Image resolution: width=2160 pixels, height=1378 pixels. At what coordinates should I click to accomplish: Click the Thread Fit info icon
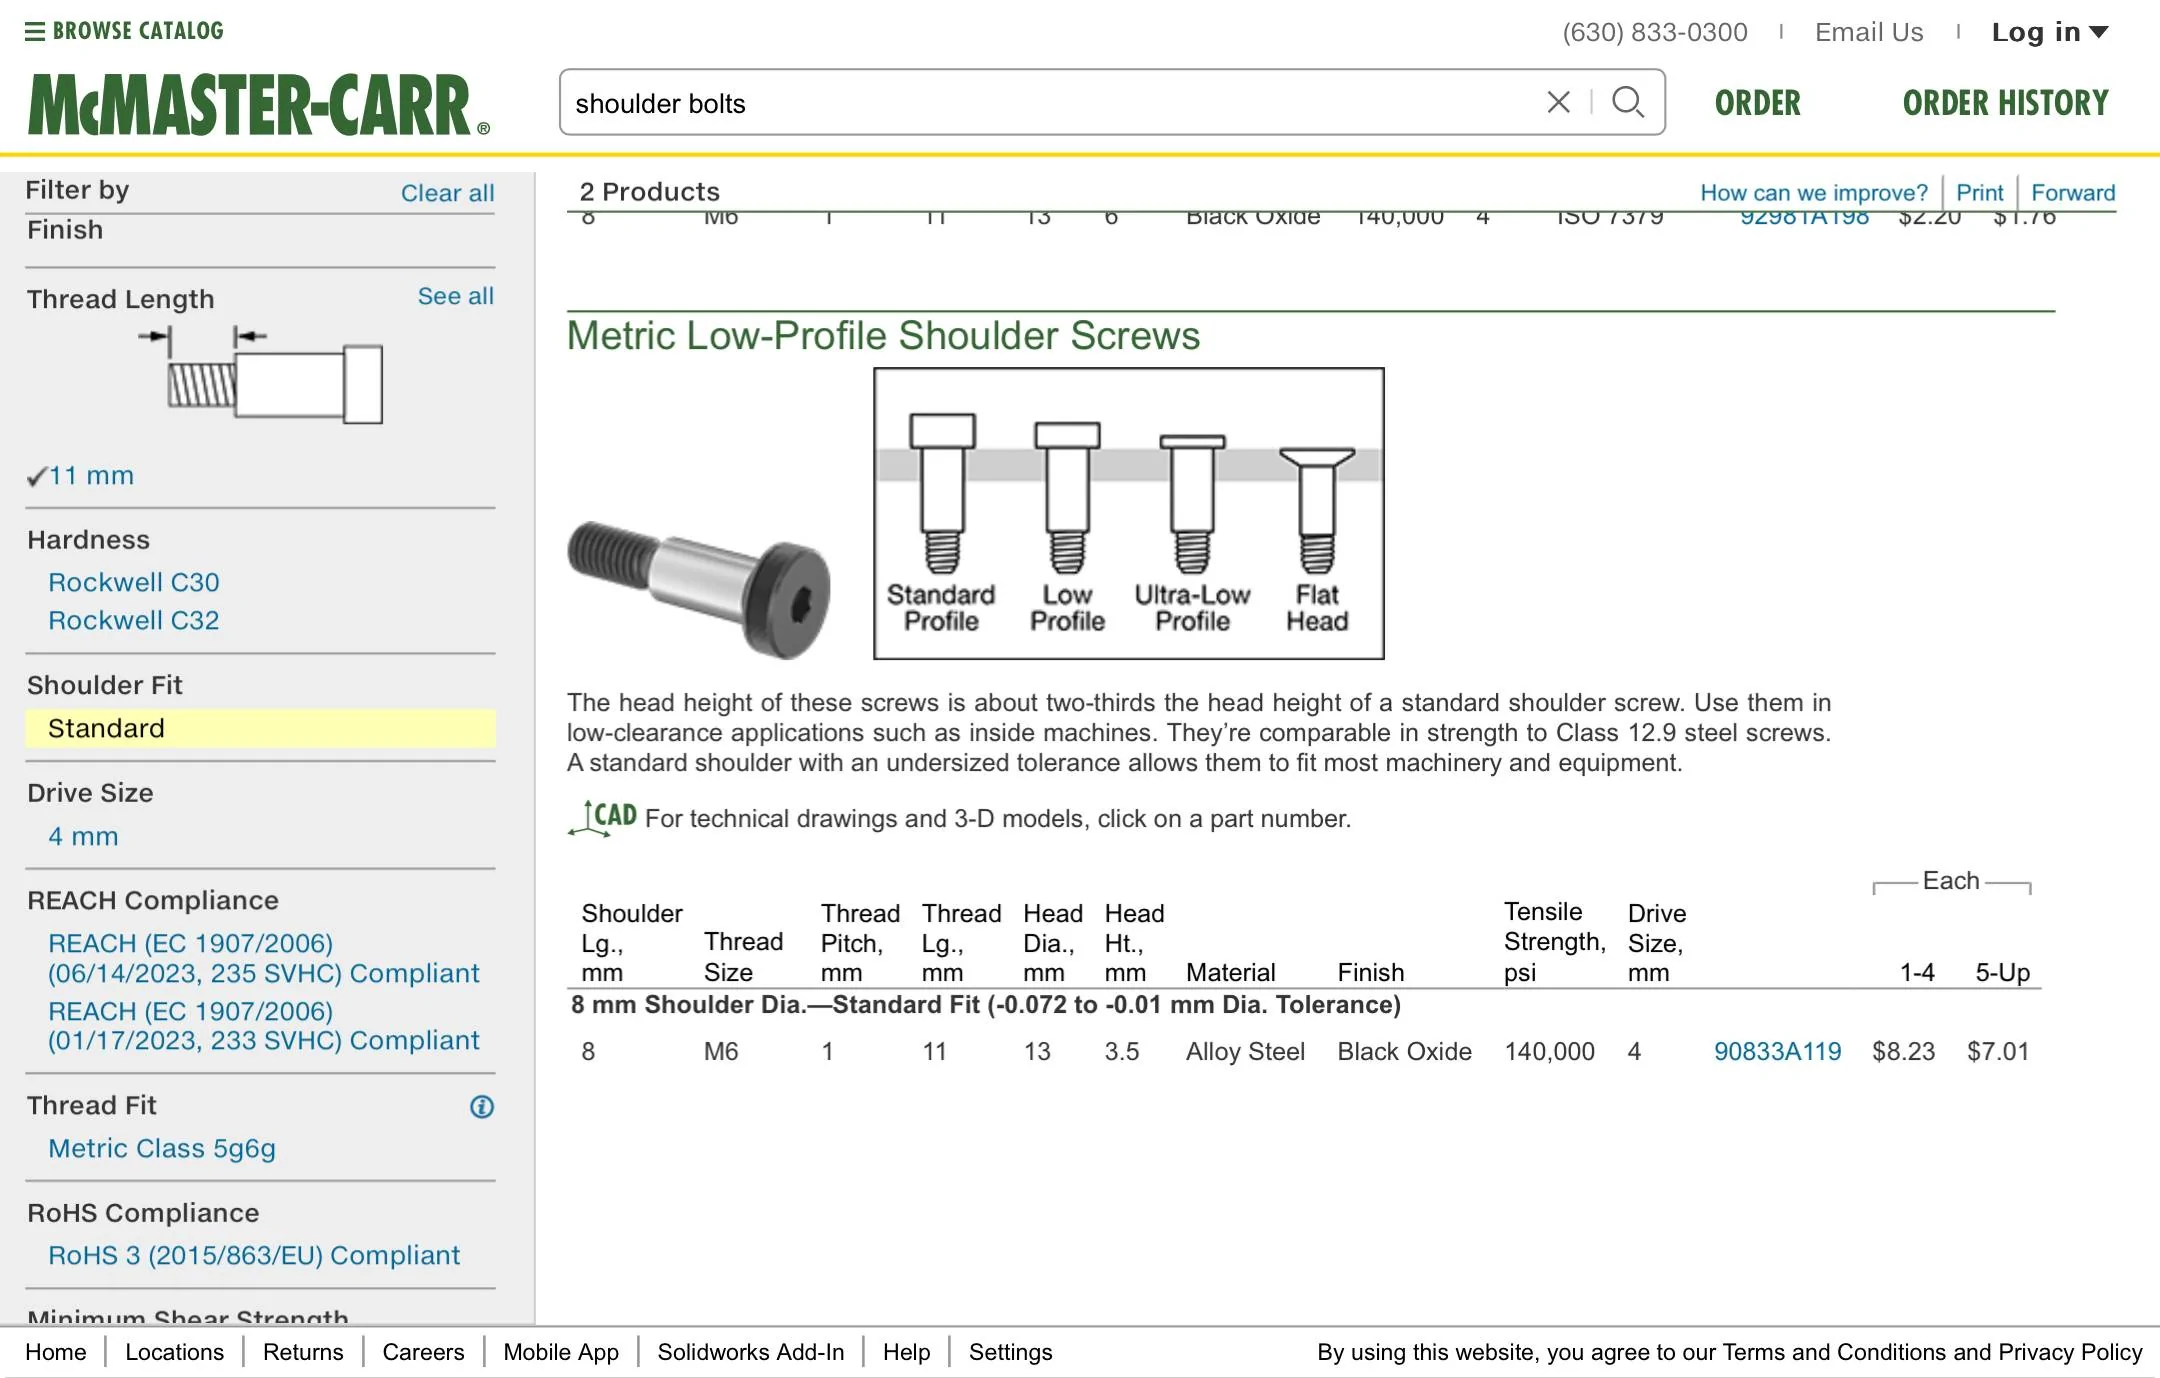pyautogui.click(x=482, y=1106)
